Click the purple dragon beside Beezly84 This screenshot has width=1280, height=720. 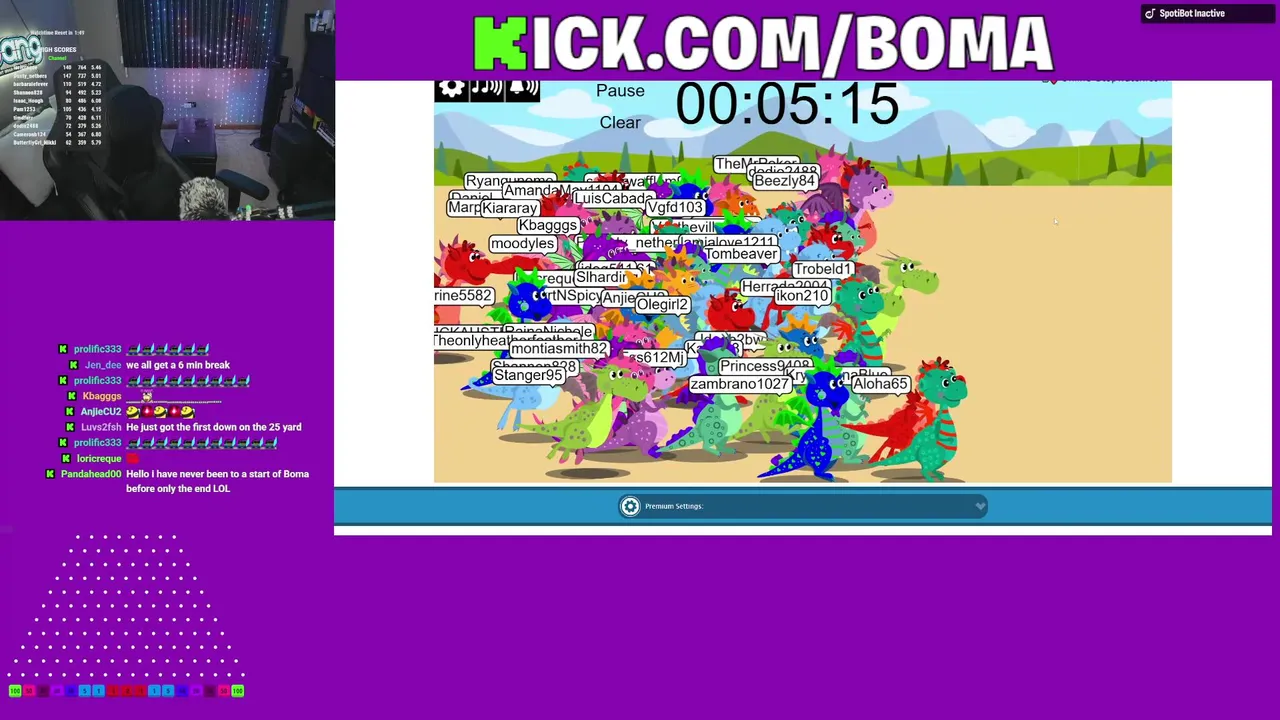pyautogui.click(x=868, y=186)
